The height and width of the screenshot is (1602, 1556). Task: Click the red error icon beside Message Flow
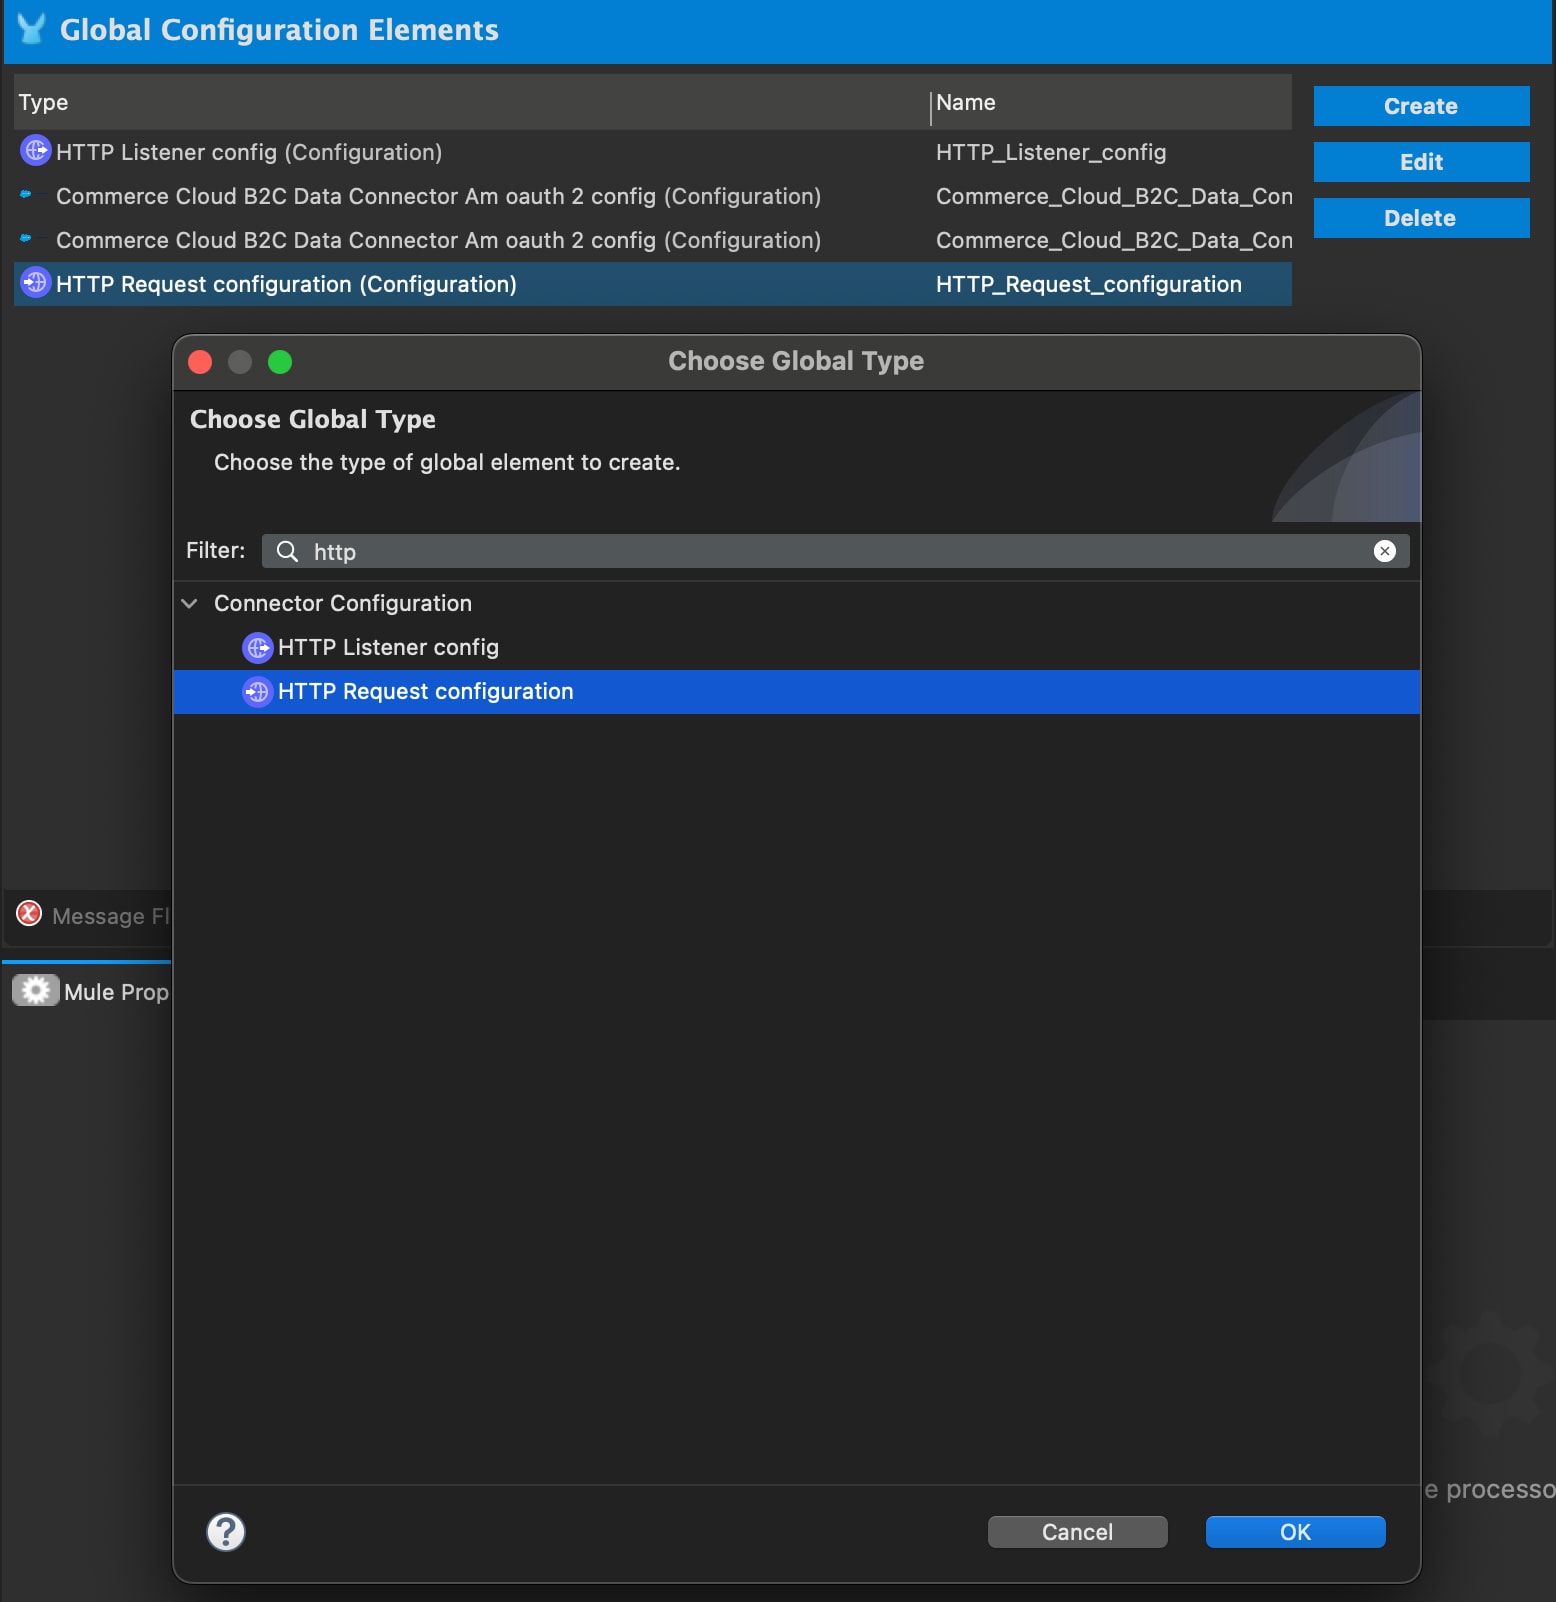(29, 913)
